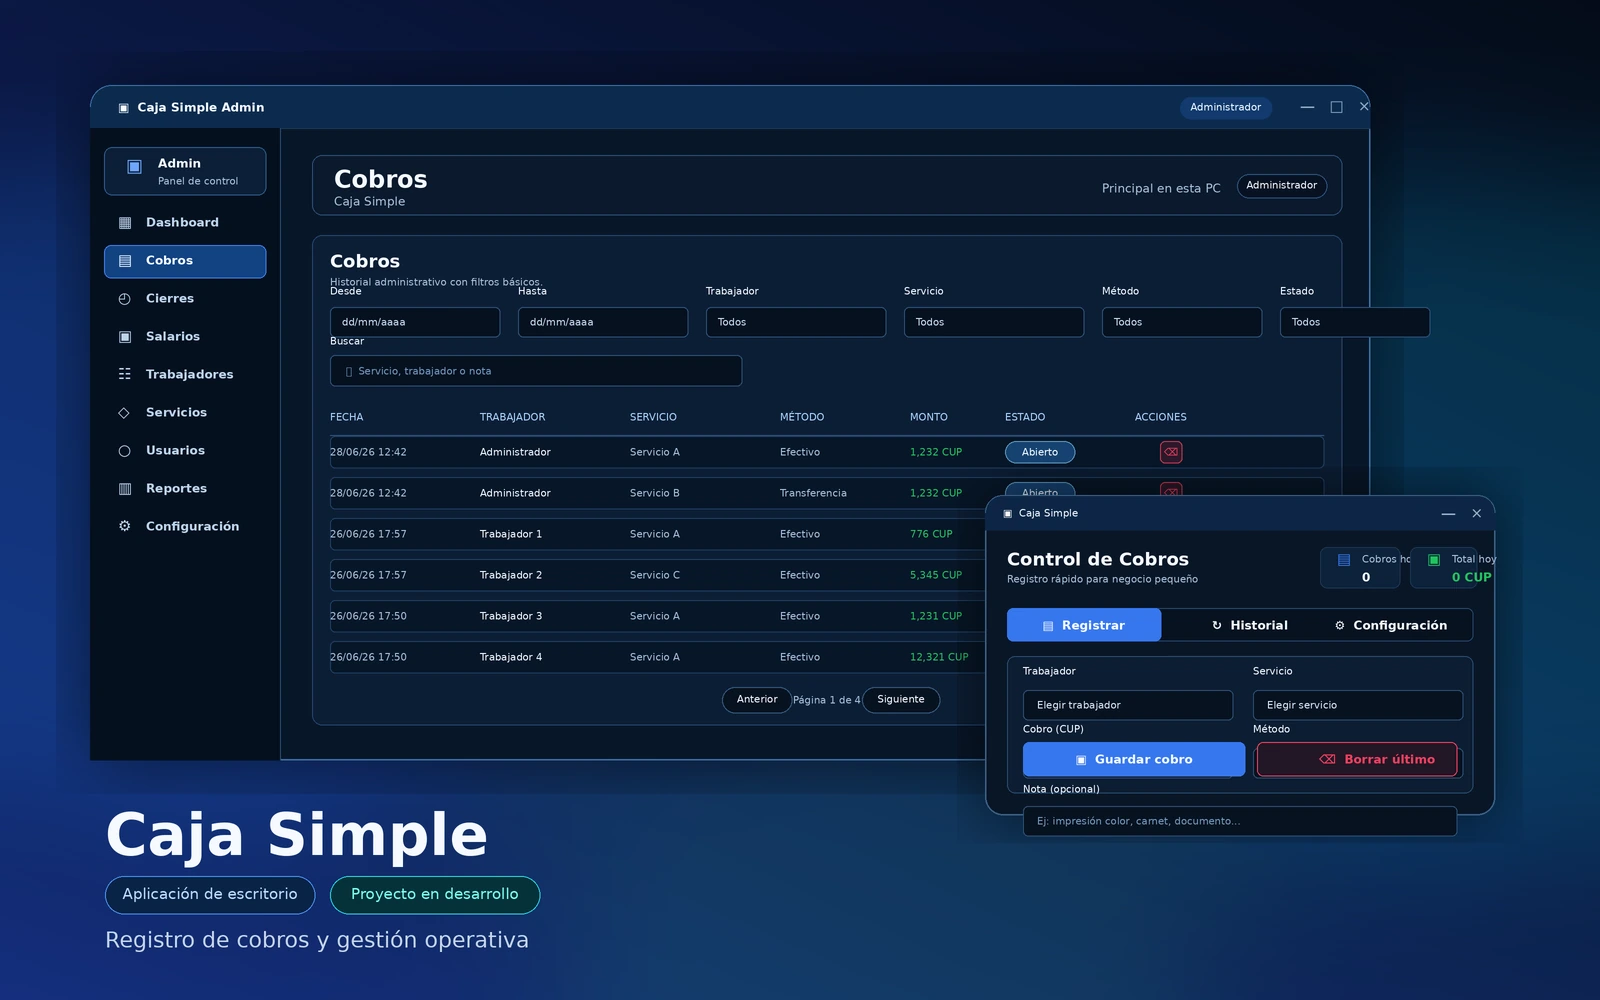Click the Admin panel logo icon
Screen dimensions: 1600x1000
134,167
